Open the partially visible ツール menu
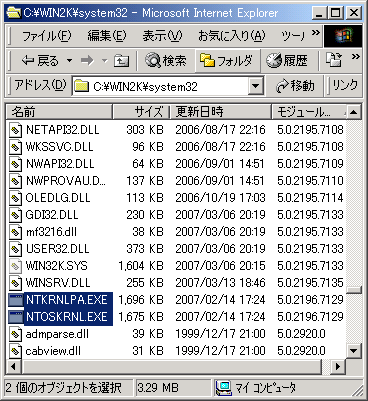The width and height of the screenshot is (368, 401). click(x=293, y=36)
